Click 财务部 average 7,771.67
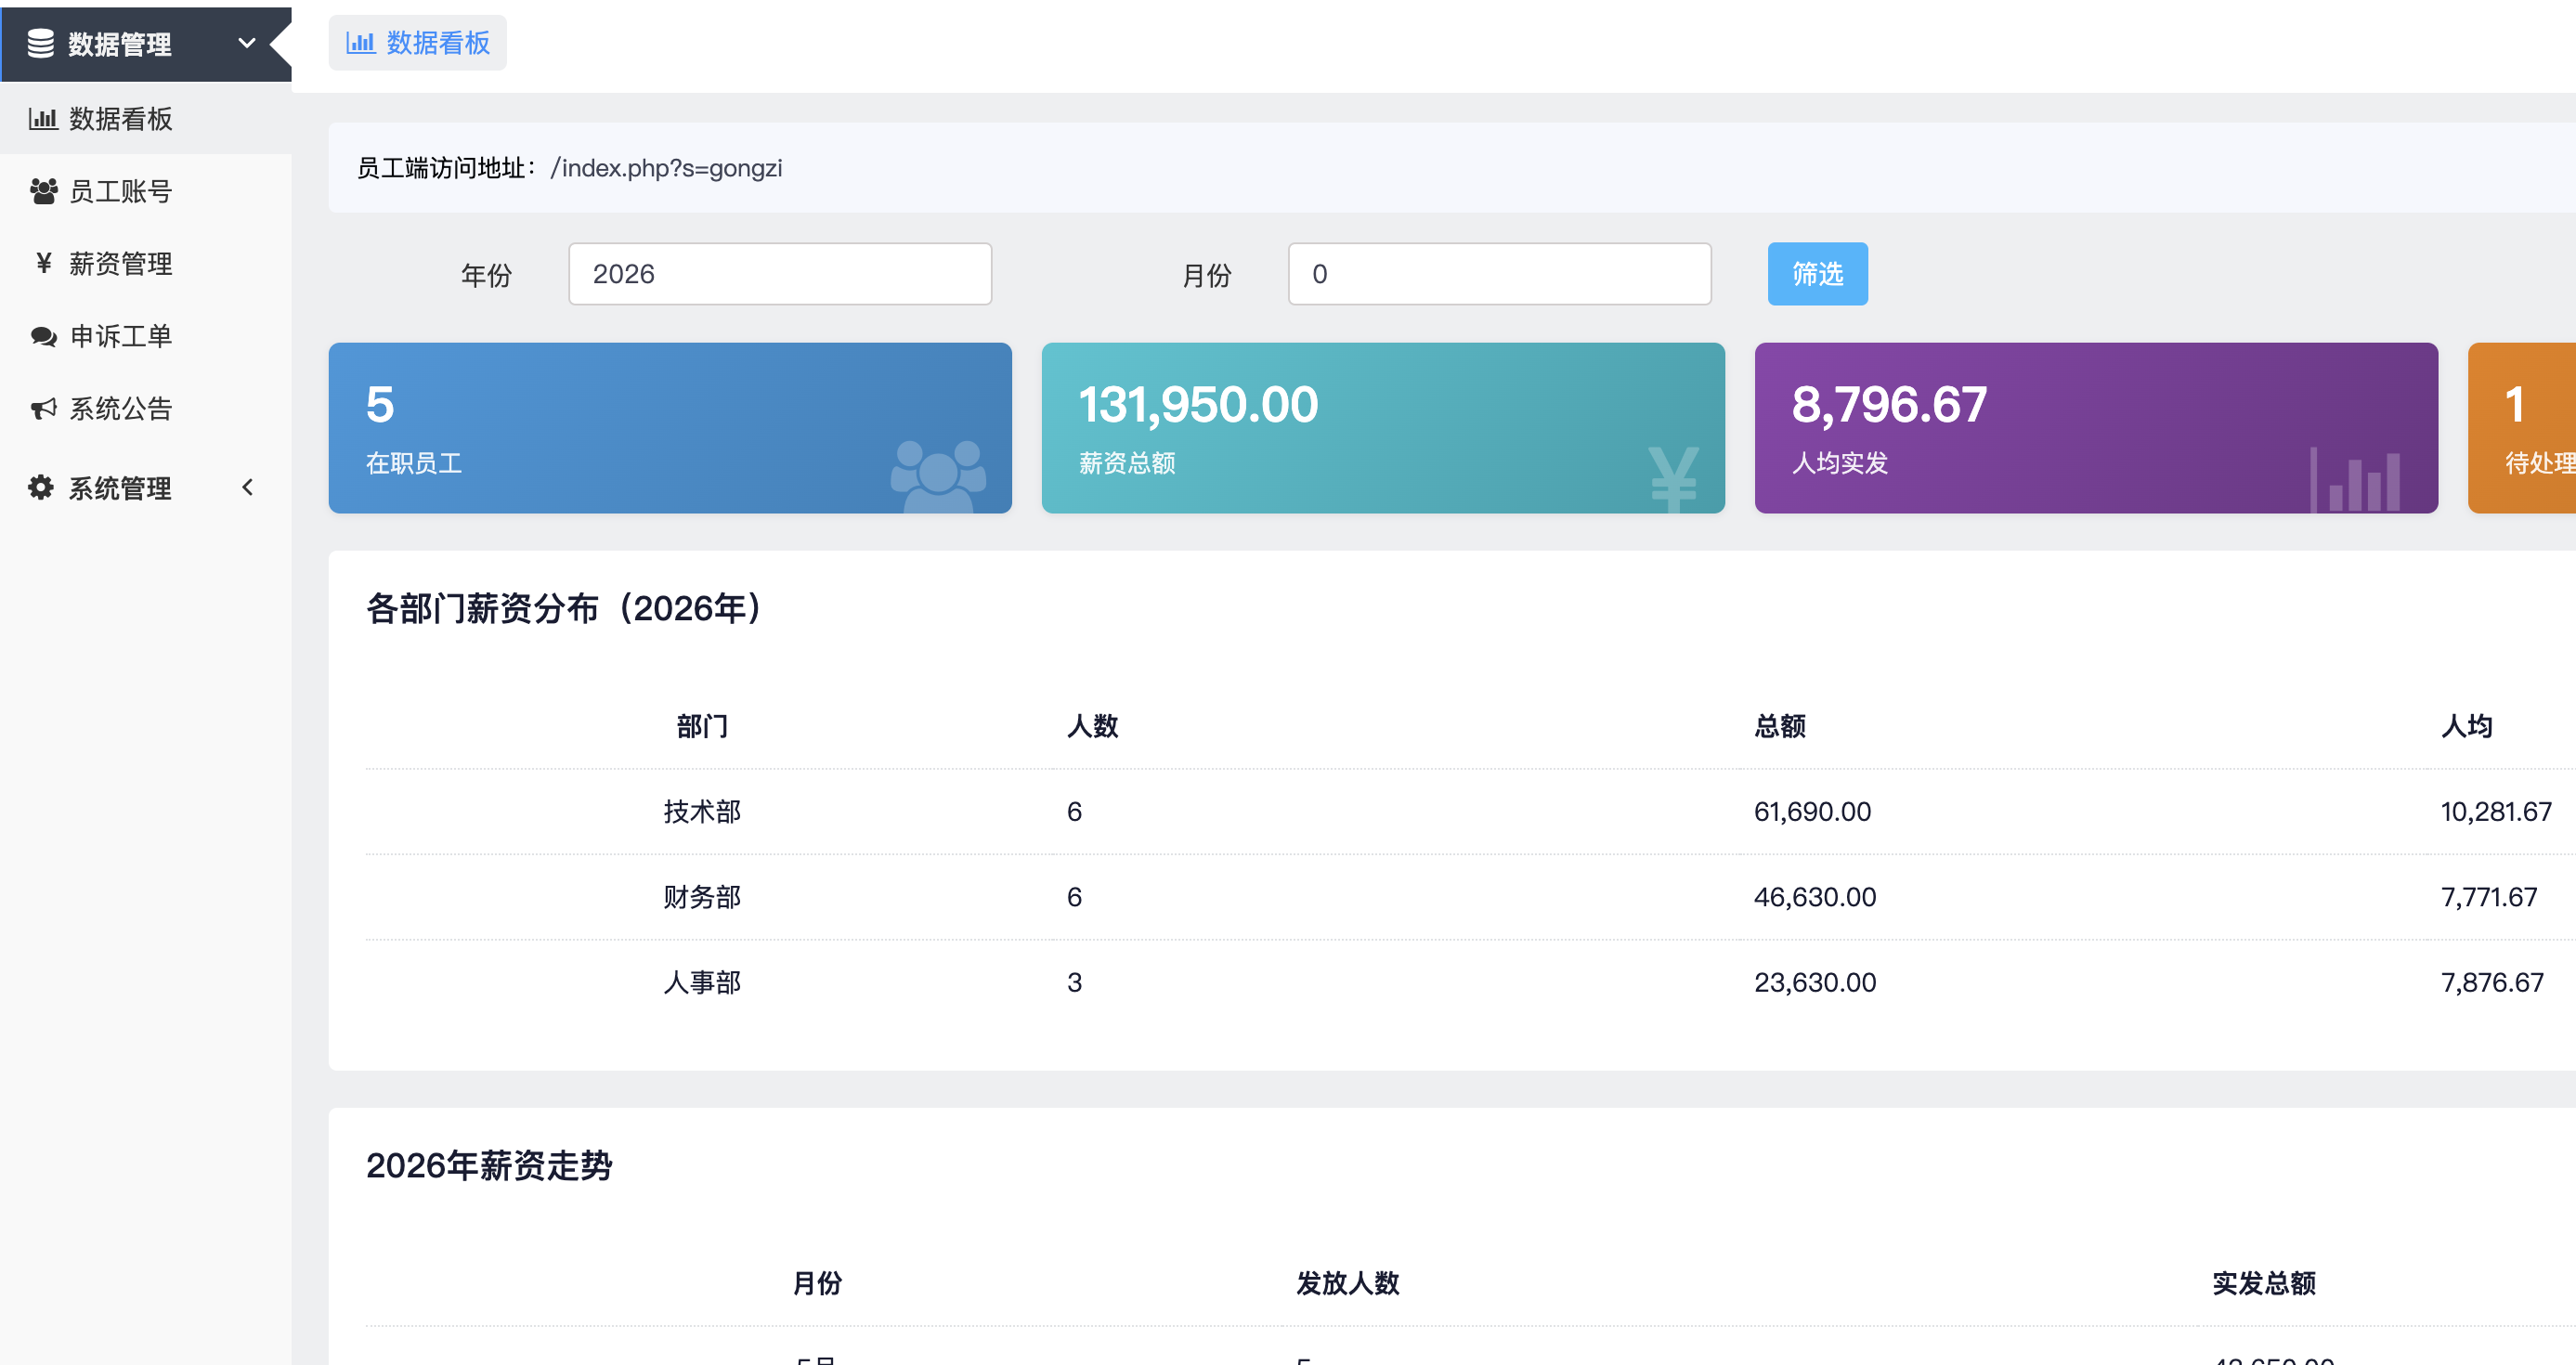 (2489, 897)
